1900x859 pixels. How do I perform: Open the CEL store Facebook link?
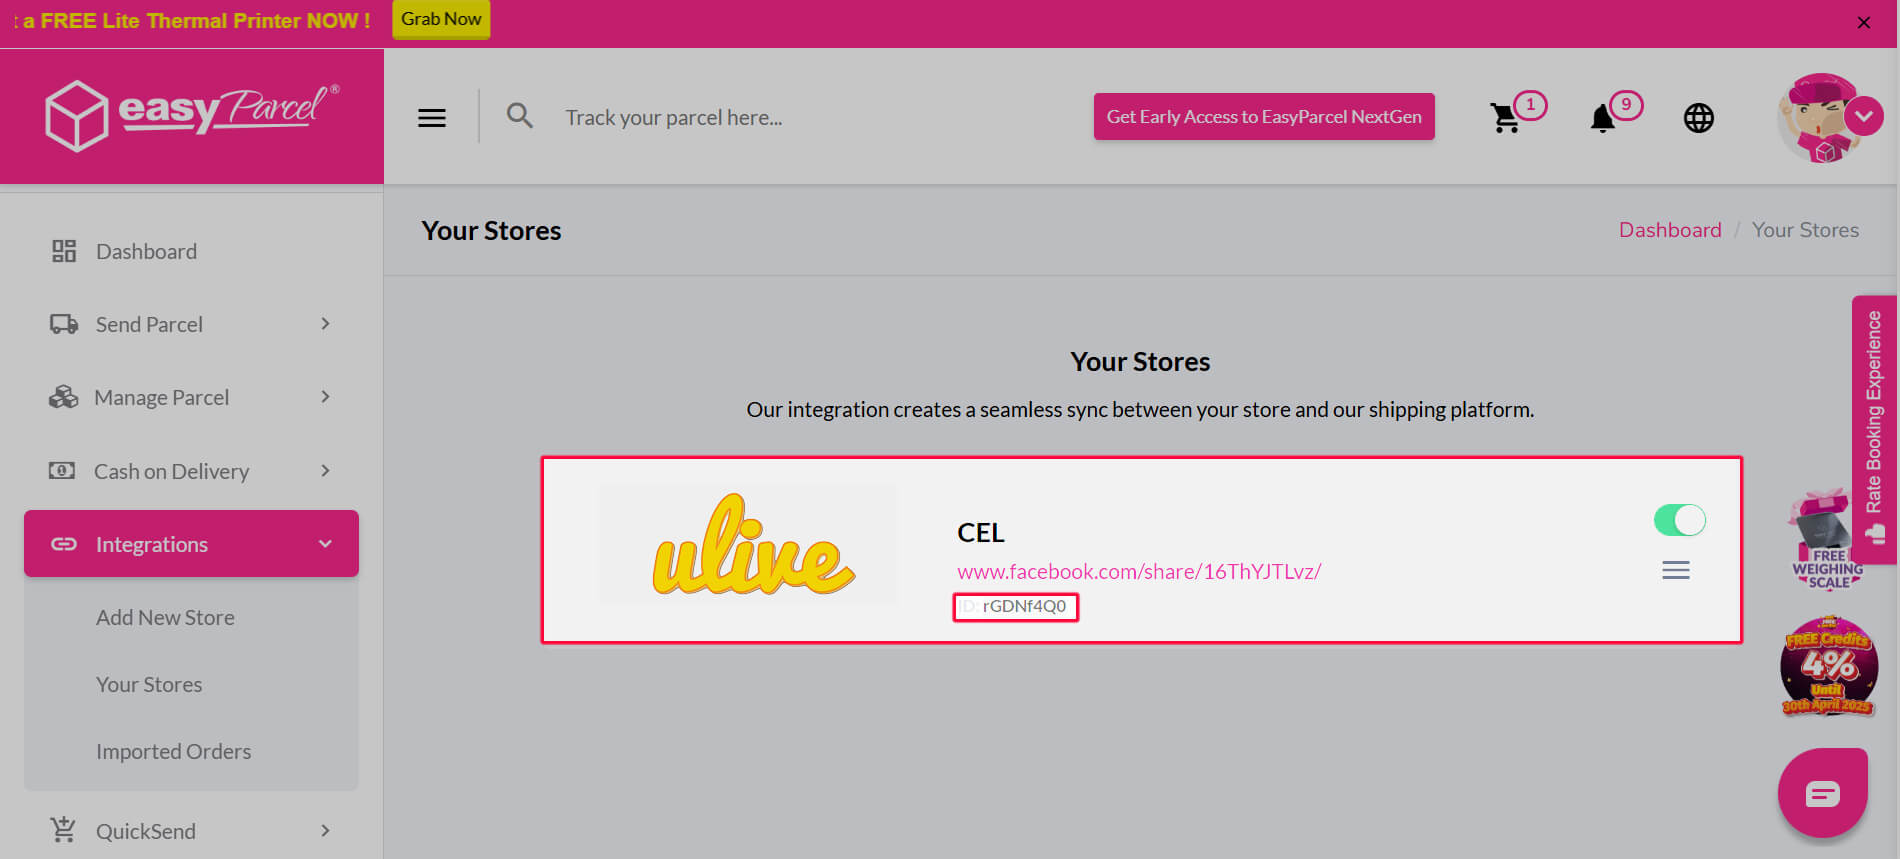pos(1139,571)
